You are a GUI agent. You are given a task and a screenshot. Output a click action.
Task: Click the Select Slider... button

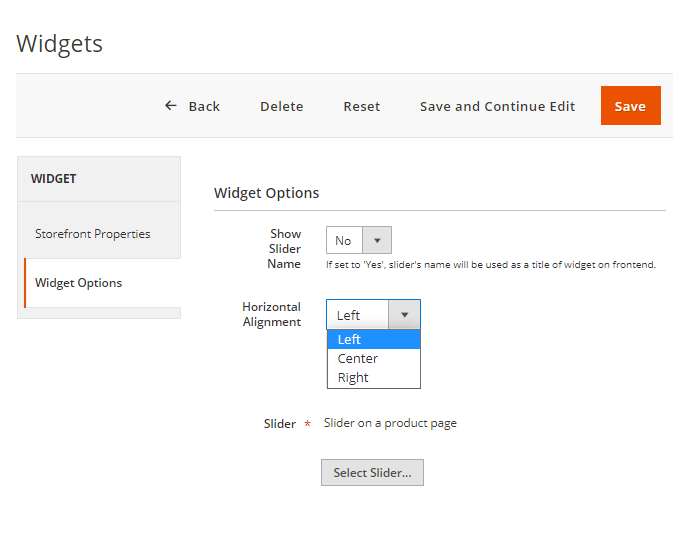(x=372, y=473)
